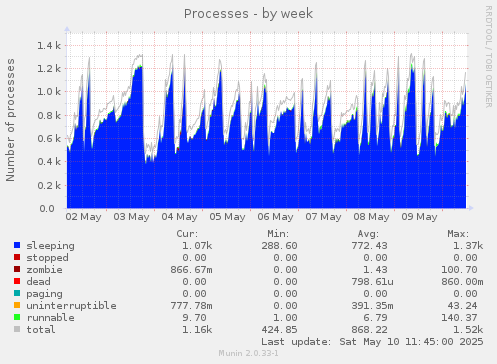Click the gray total legend swatch
This screenshot has height=364, width=497.
pos(17,329)
